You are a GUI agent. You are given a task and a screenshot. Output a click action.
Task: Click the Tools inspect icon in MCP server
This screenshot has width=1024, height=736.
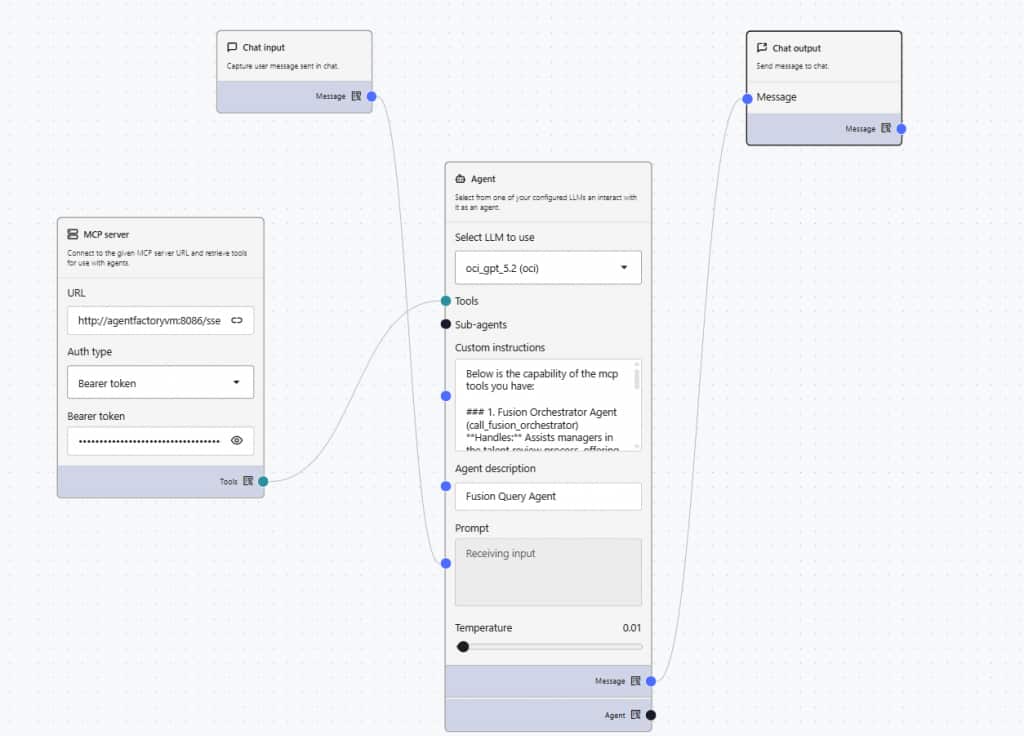[x=248, y=481]
